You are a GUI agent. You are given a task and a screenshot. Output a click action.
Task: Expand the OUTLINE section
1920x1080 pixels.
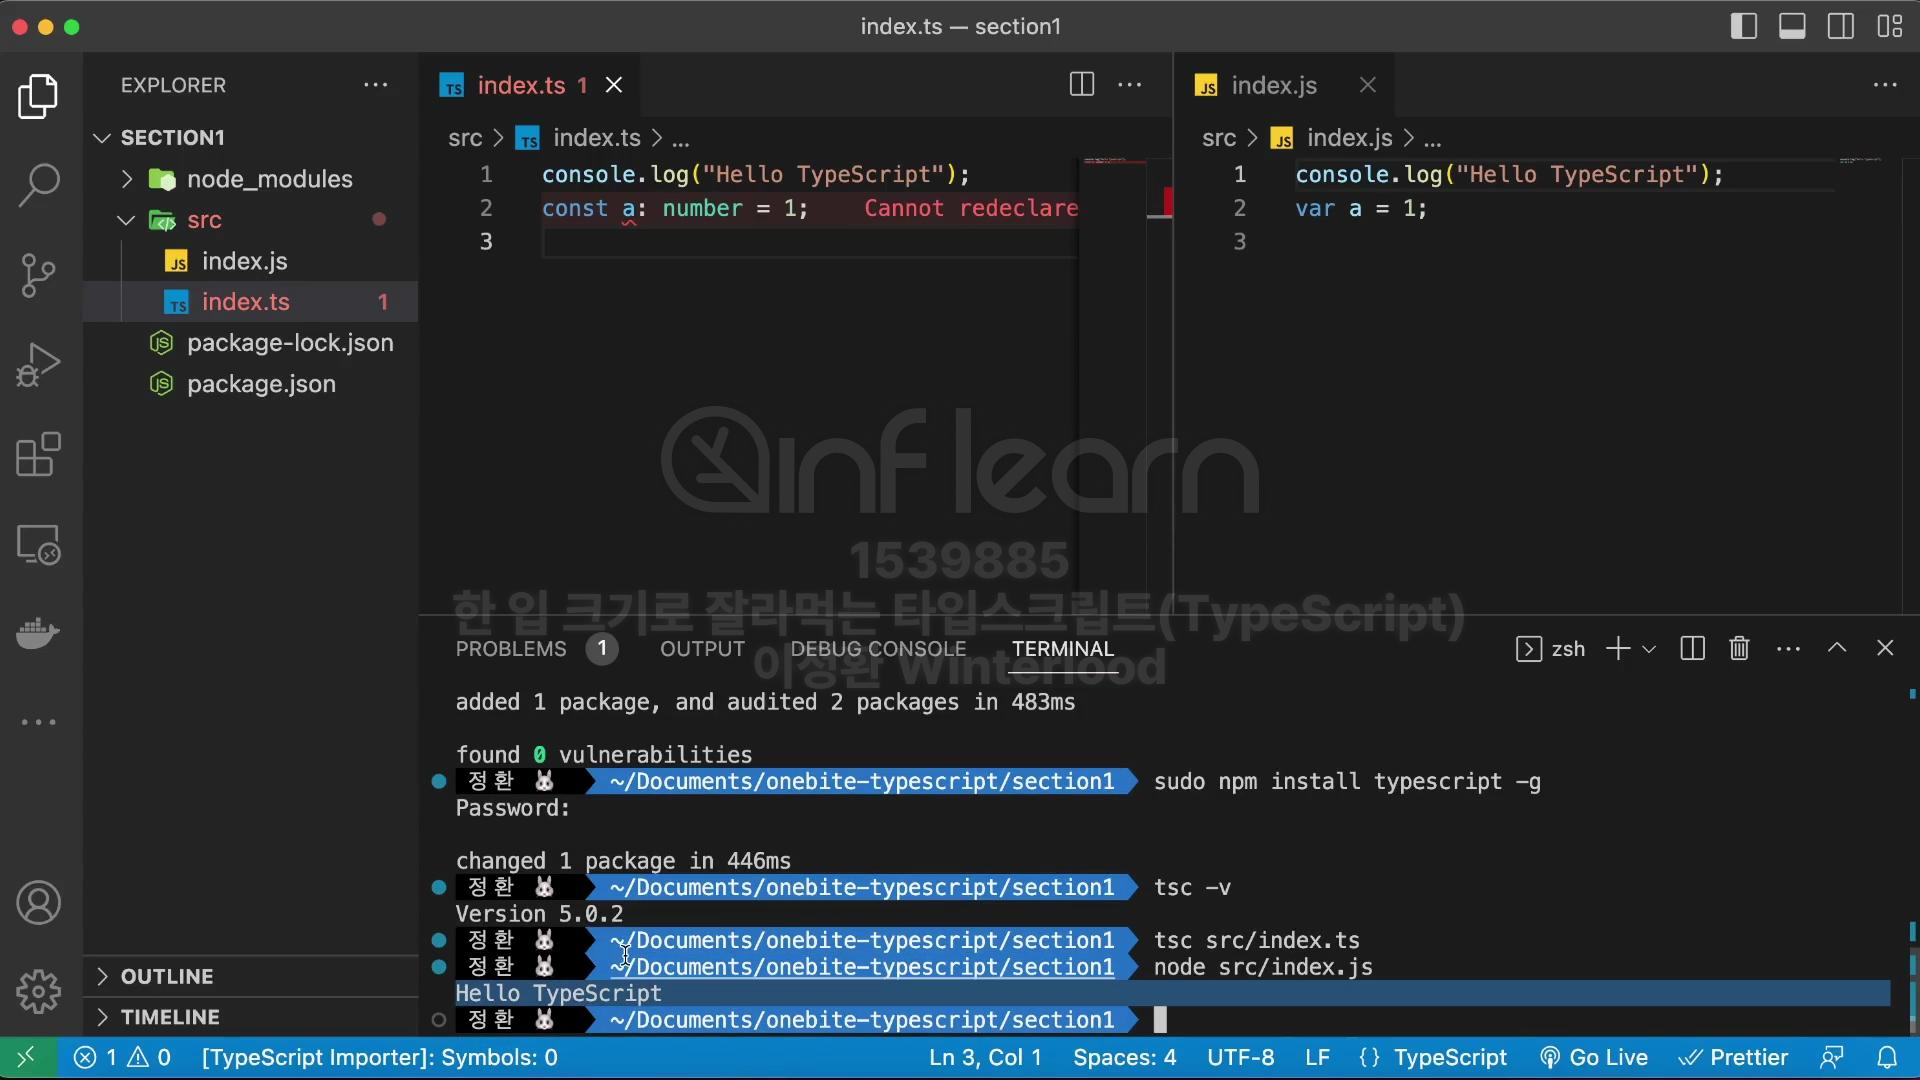[x=167, y=976]
